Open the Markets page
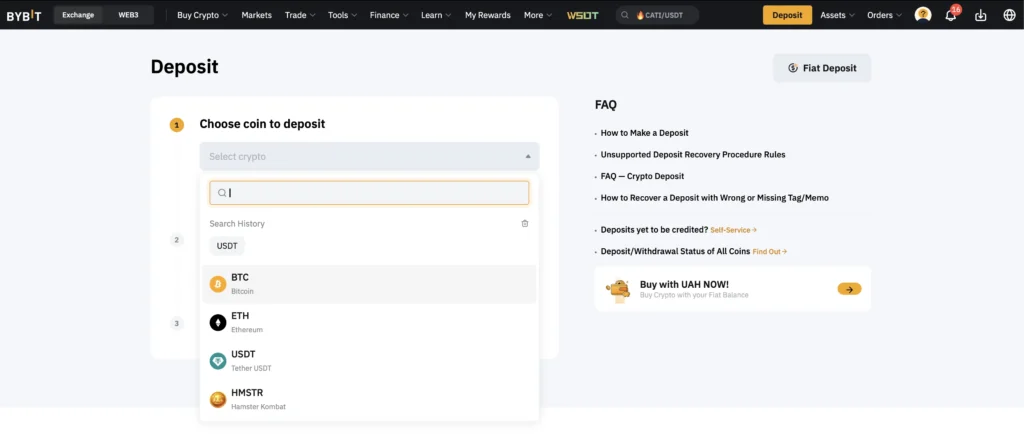The height and width of the screenshot is (441, 1024). coord(257,15)
